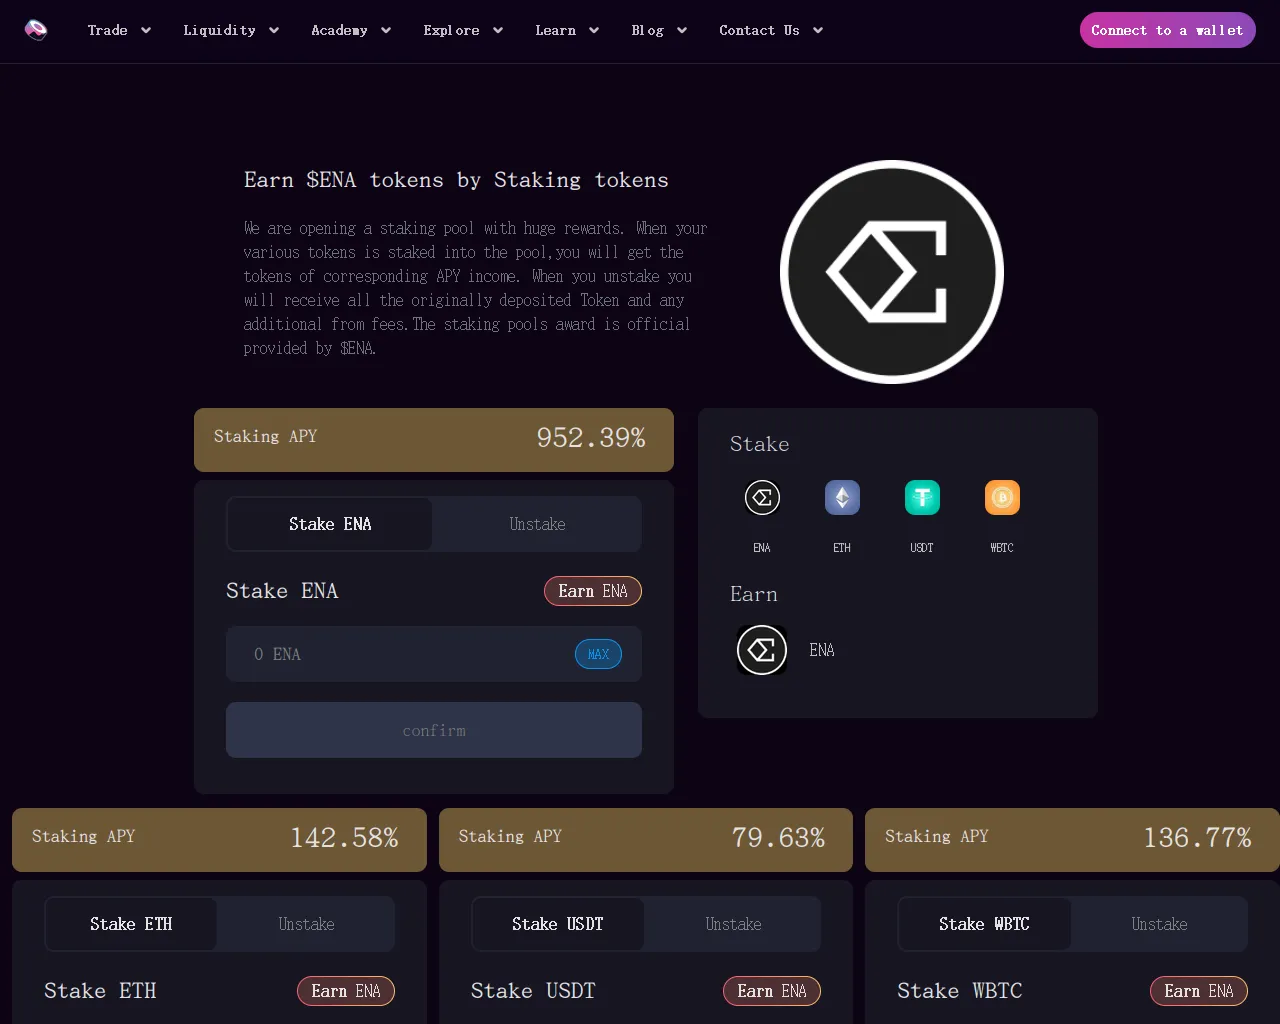Click the 'Stake WBTC' section heading

[960, 991]
